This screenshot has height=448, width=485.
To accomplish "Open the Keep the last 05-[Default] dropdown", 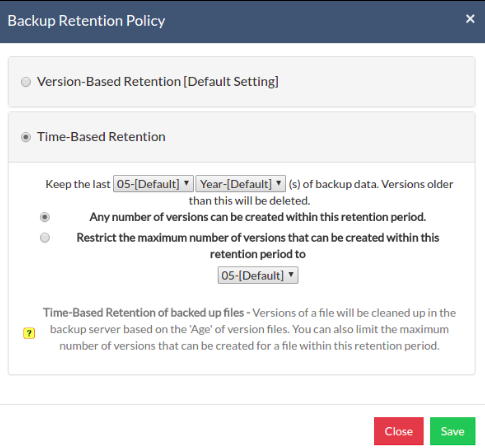I will [153, 184].
